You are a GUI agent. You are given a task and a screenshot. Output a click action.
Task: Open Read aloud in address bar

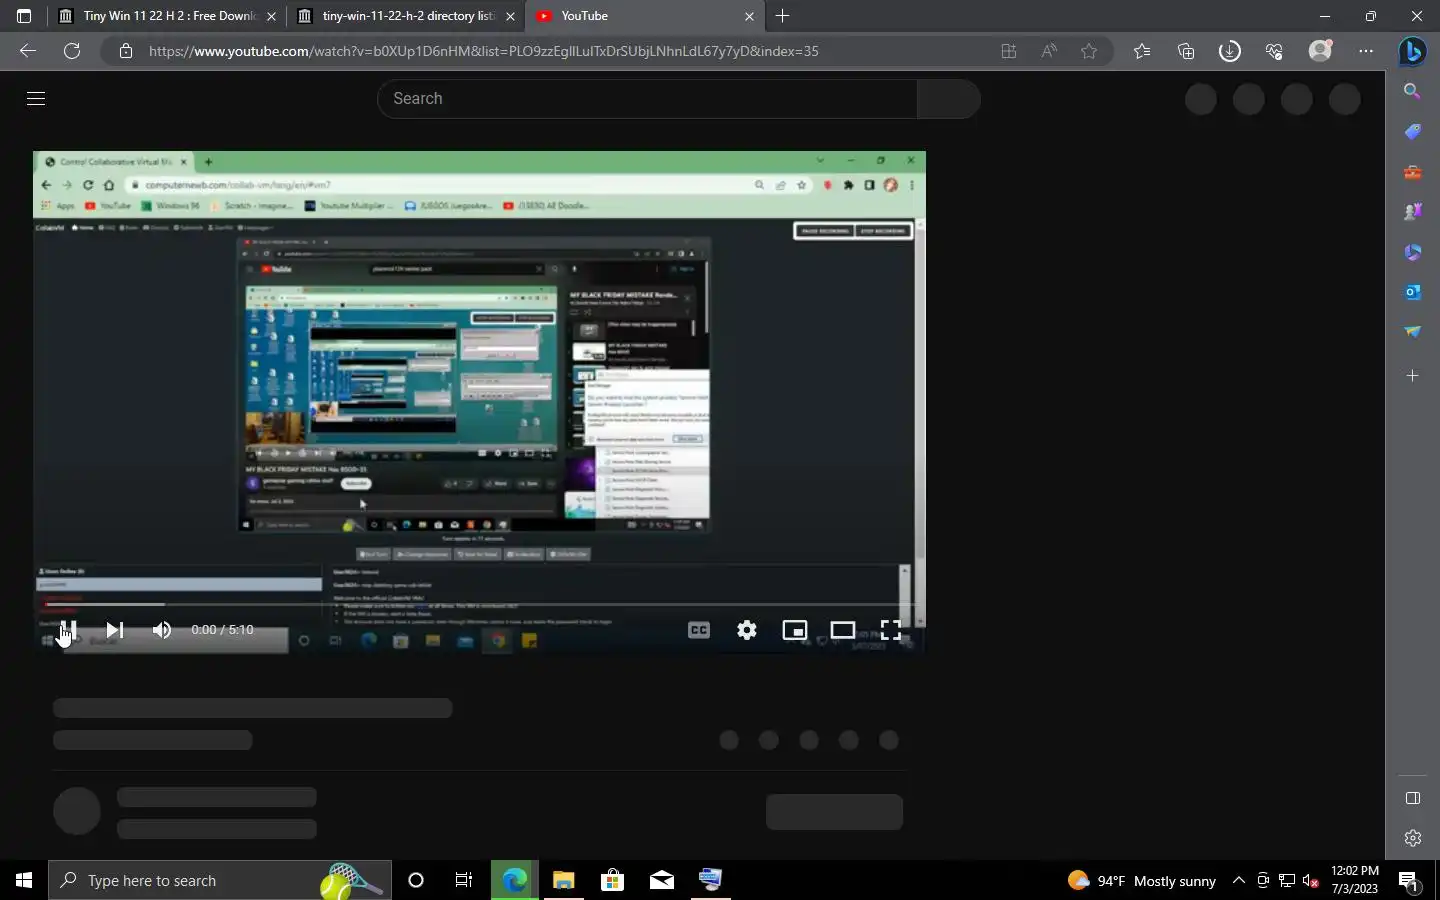click(x=1049, y=51)
